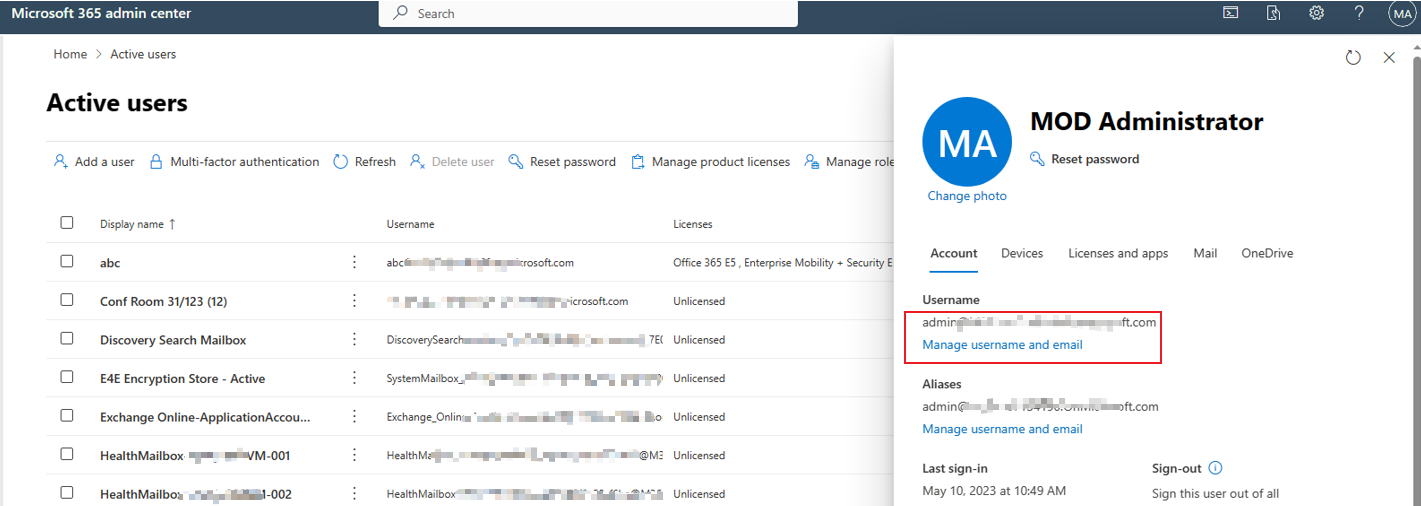
Task: Click Manage username and email under Username
Action: [x=1002, y=345]
